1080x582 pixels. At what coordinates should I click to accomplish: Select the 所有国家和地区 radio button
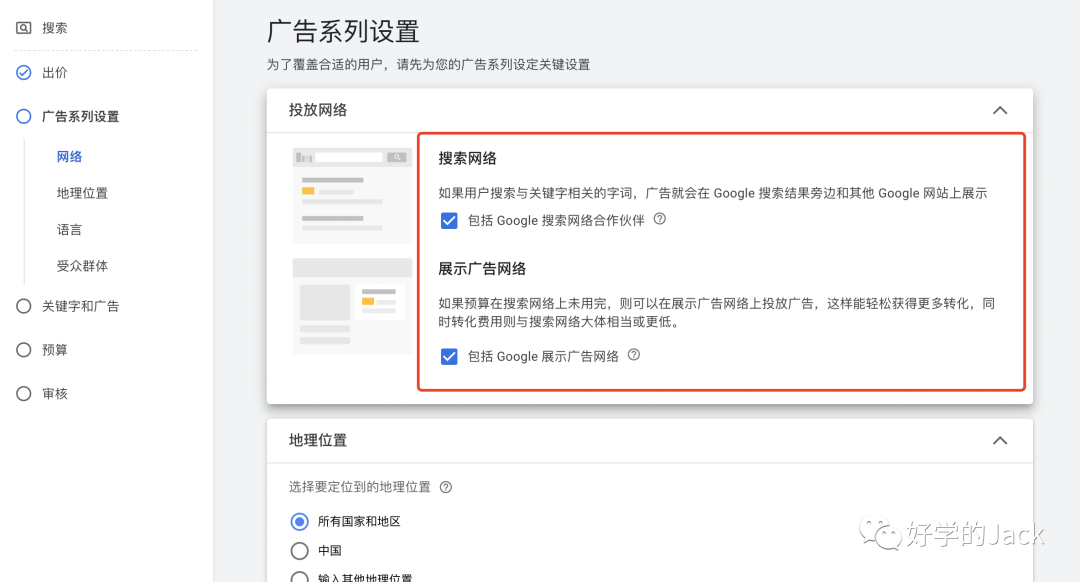click(x=299, y=521)
